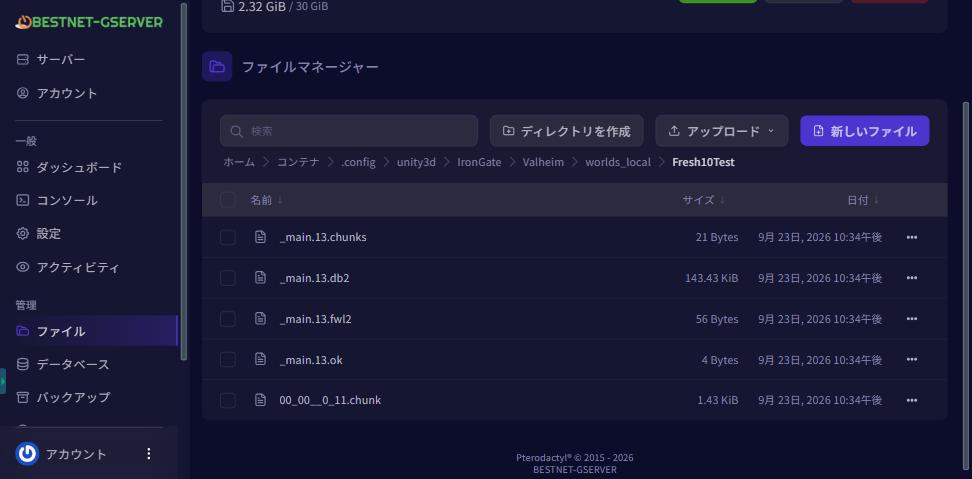Go to worlds_local in the breadcrumb
972x479 pixels.
pos(618,162)
